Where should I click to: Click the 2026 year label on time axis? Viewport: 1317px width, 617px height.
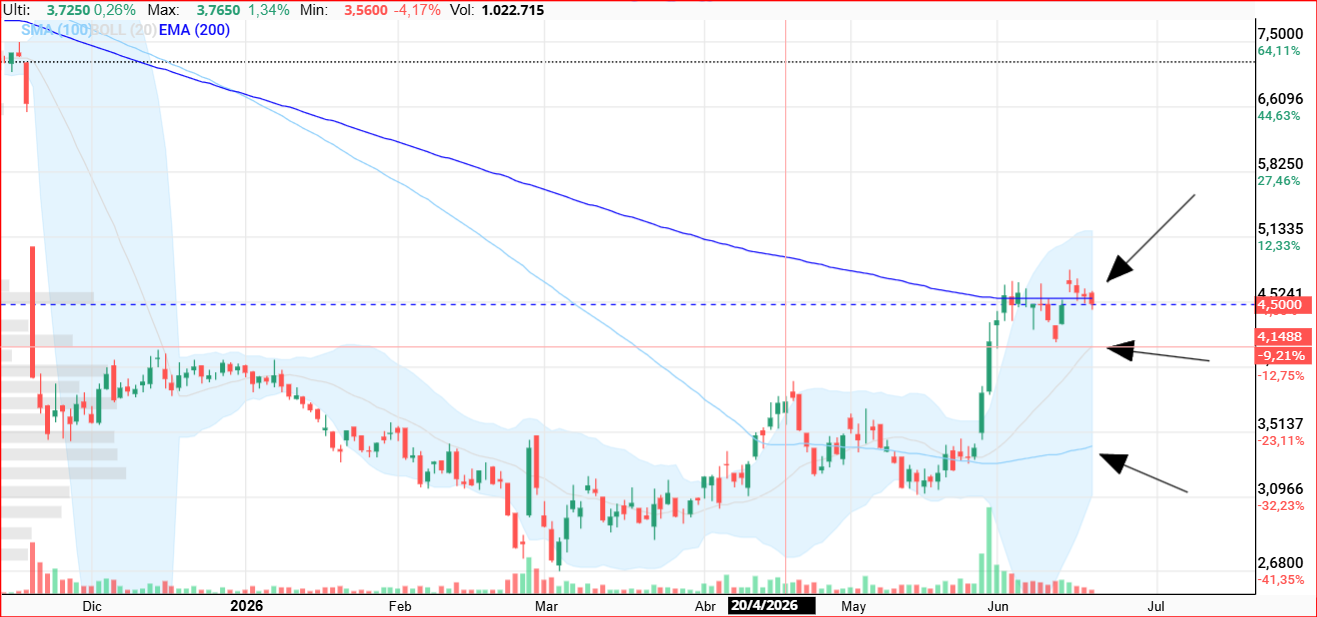point(246,606)
